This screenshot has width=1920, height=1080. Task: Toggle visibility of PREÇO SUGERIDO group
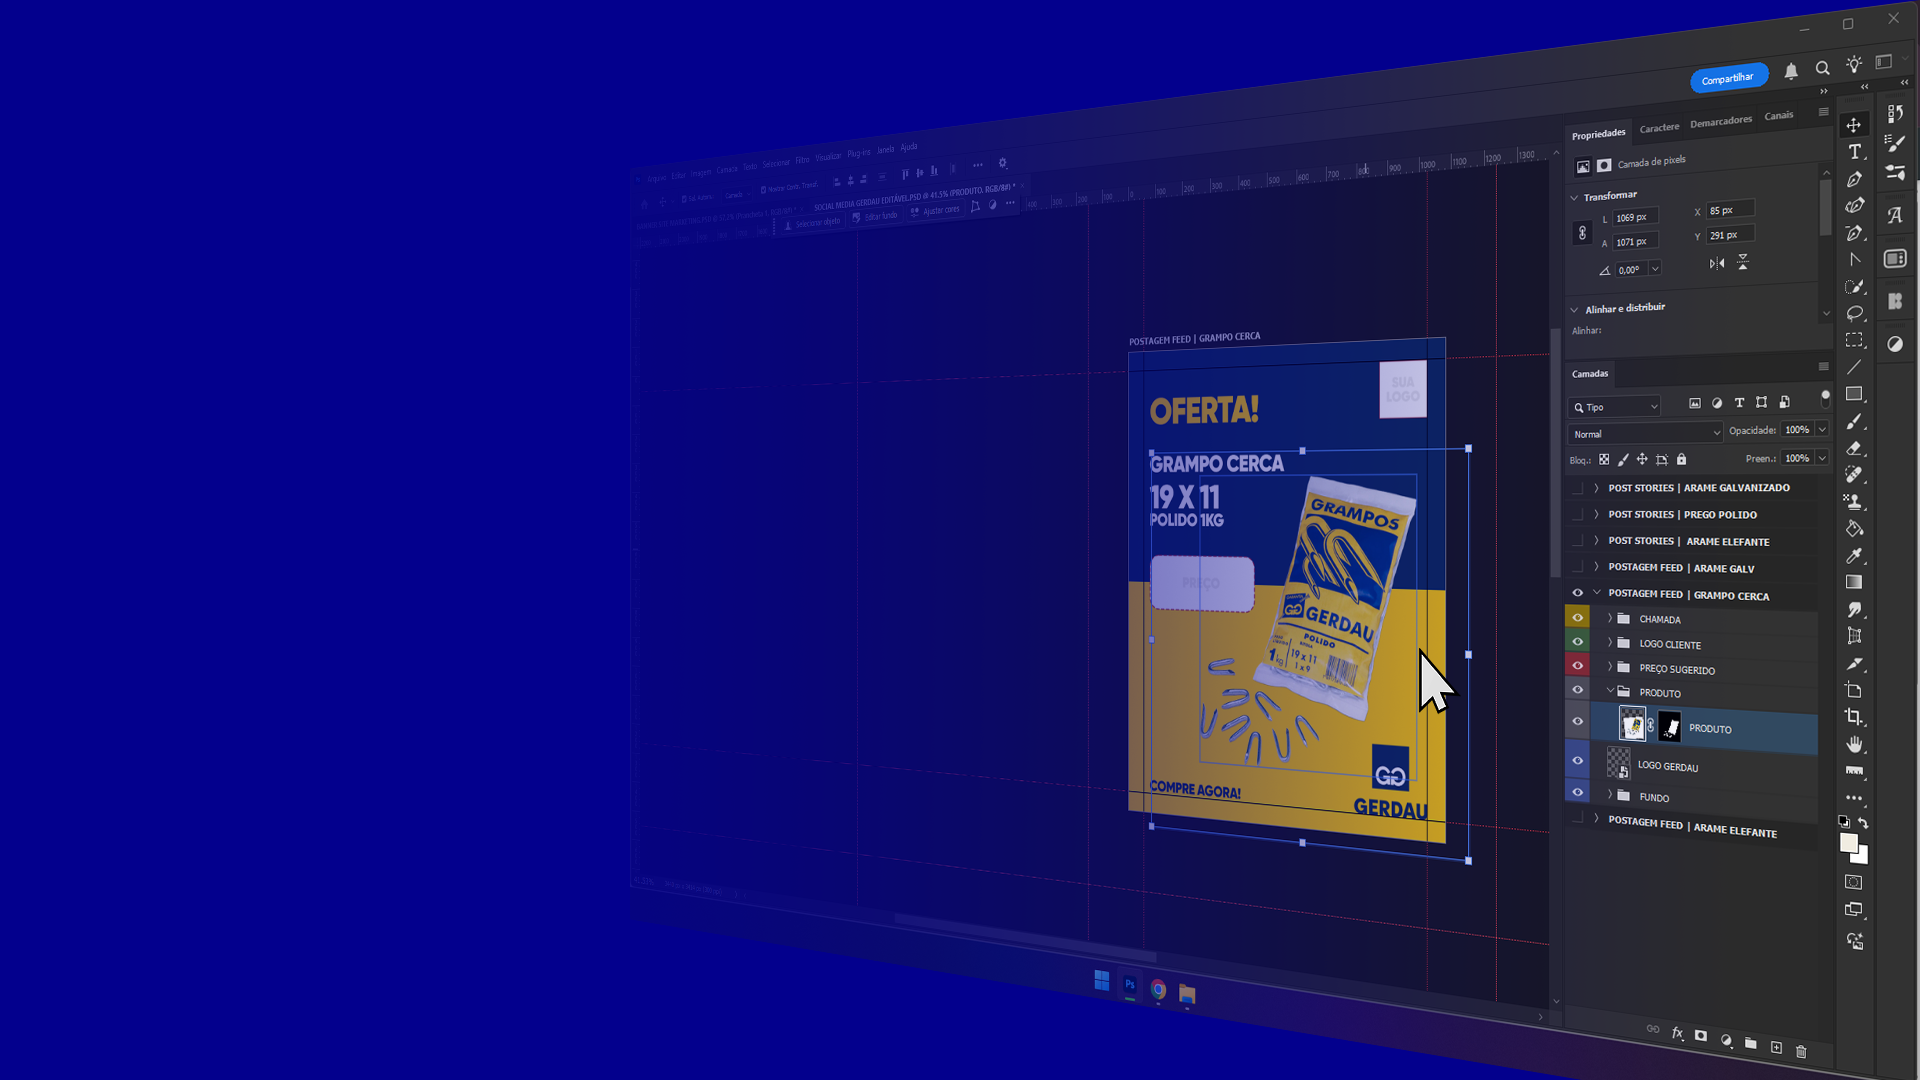(x=1578, y=666)
